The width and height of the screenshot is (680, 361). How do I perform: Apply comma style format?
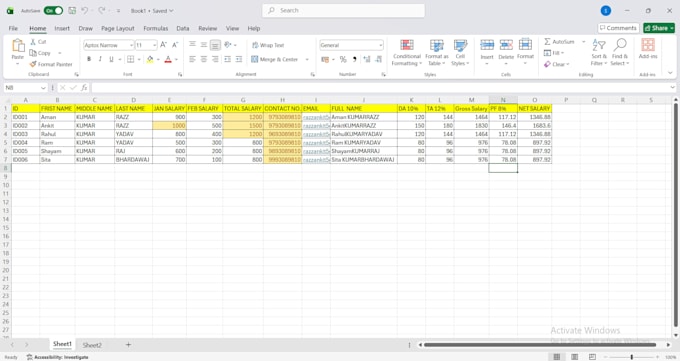[355, 59]
